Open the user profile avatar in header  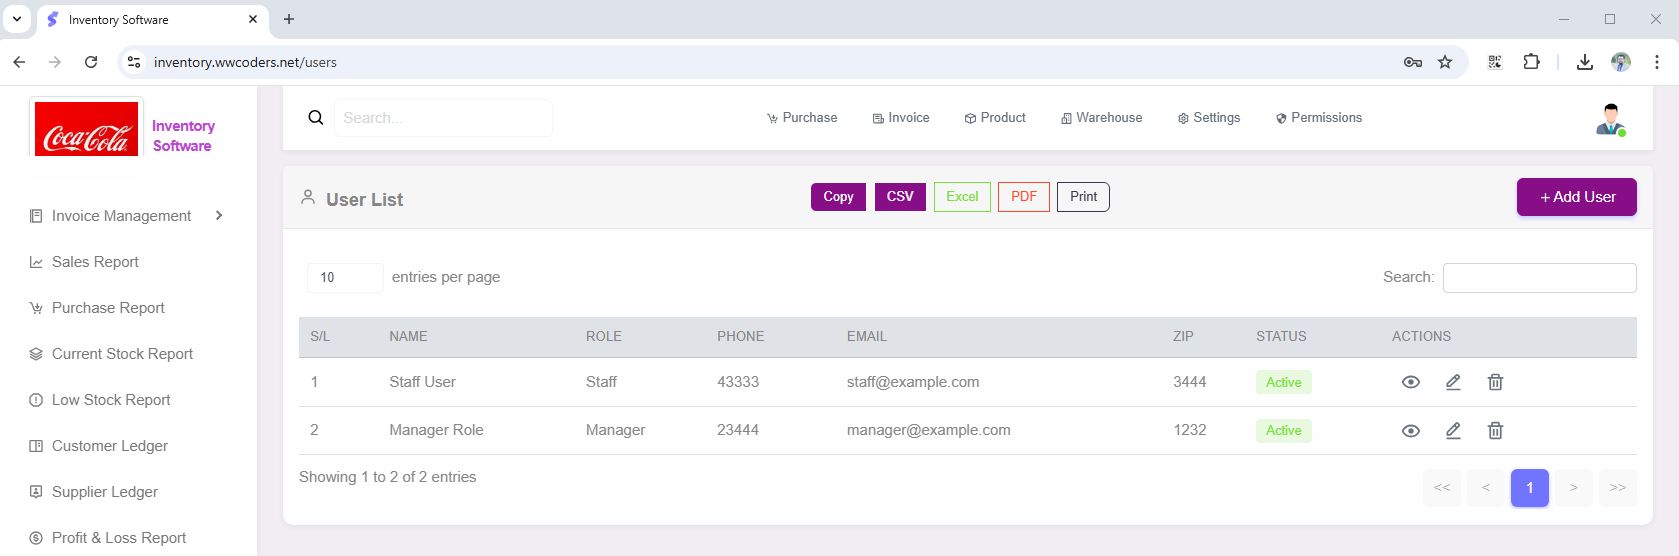point(1610,119)
